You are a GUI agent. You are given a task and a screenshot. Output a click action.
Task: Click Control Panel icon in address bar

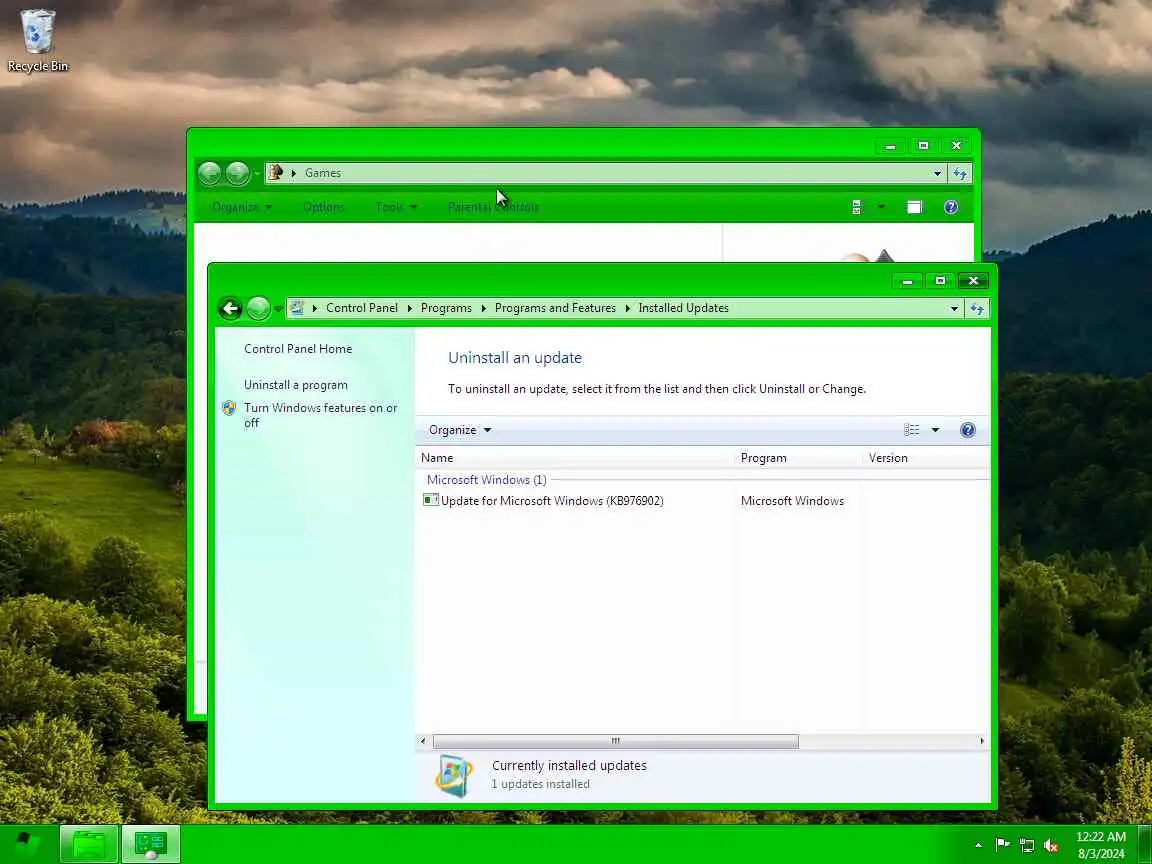point(297,308)
